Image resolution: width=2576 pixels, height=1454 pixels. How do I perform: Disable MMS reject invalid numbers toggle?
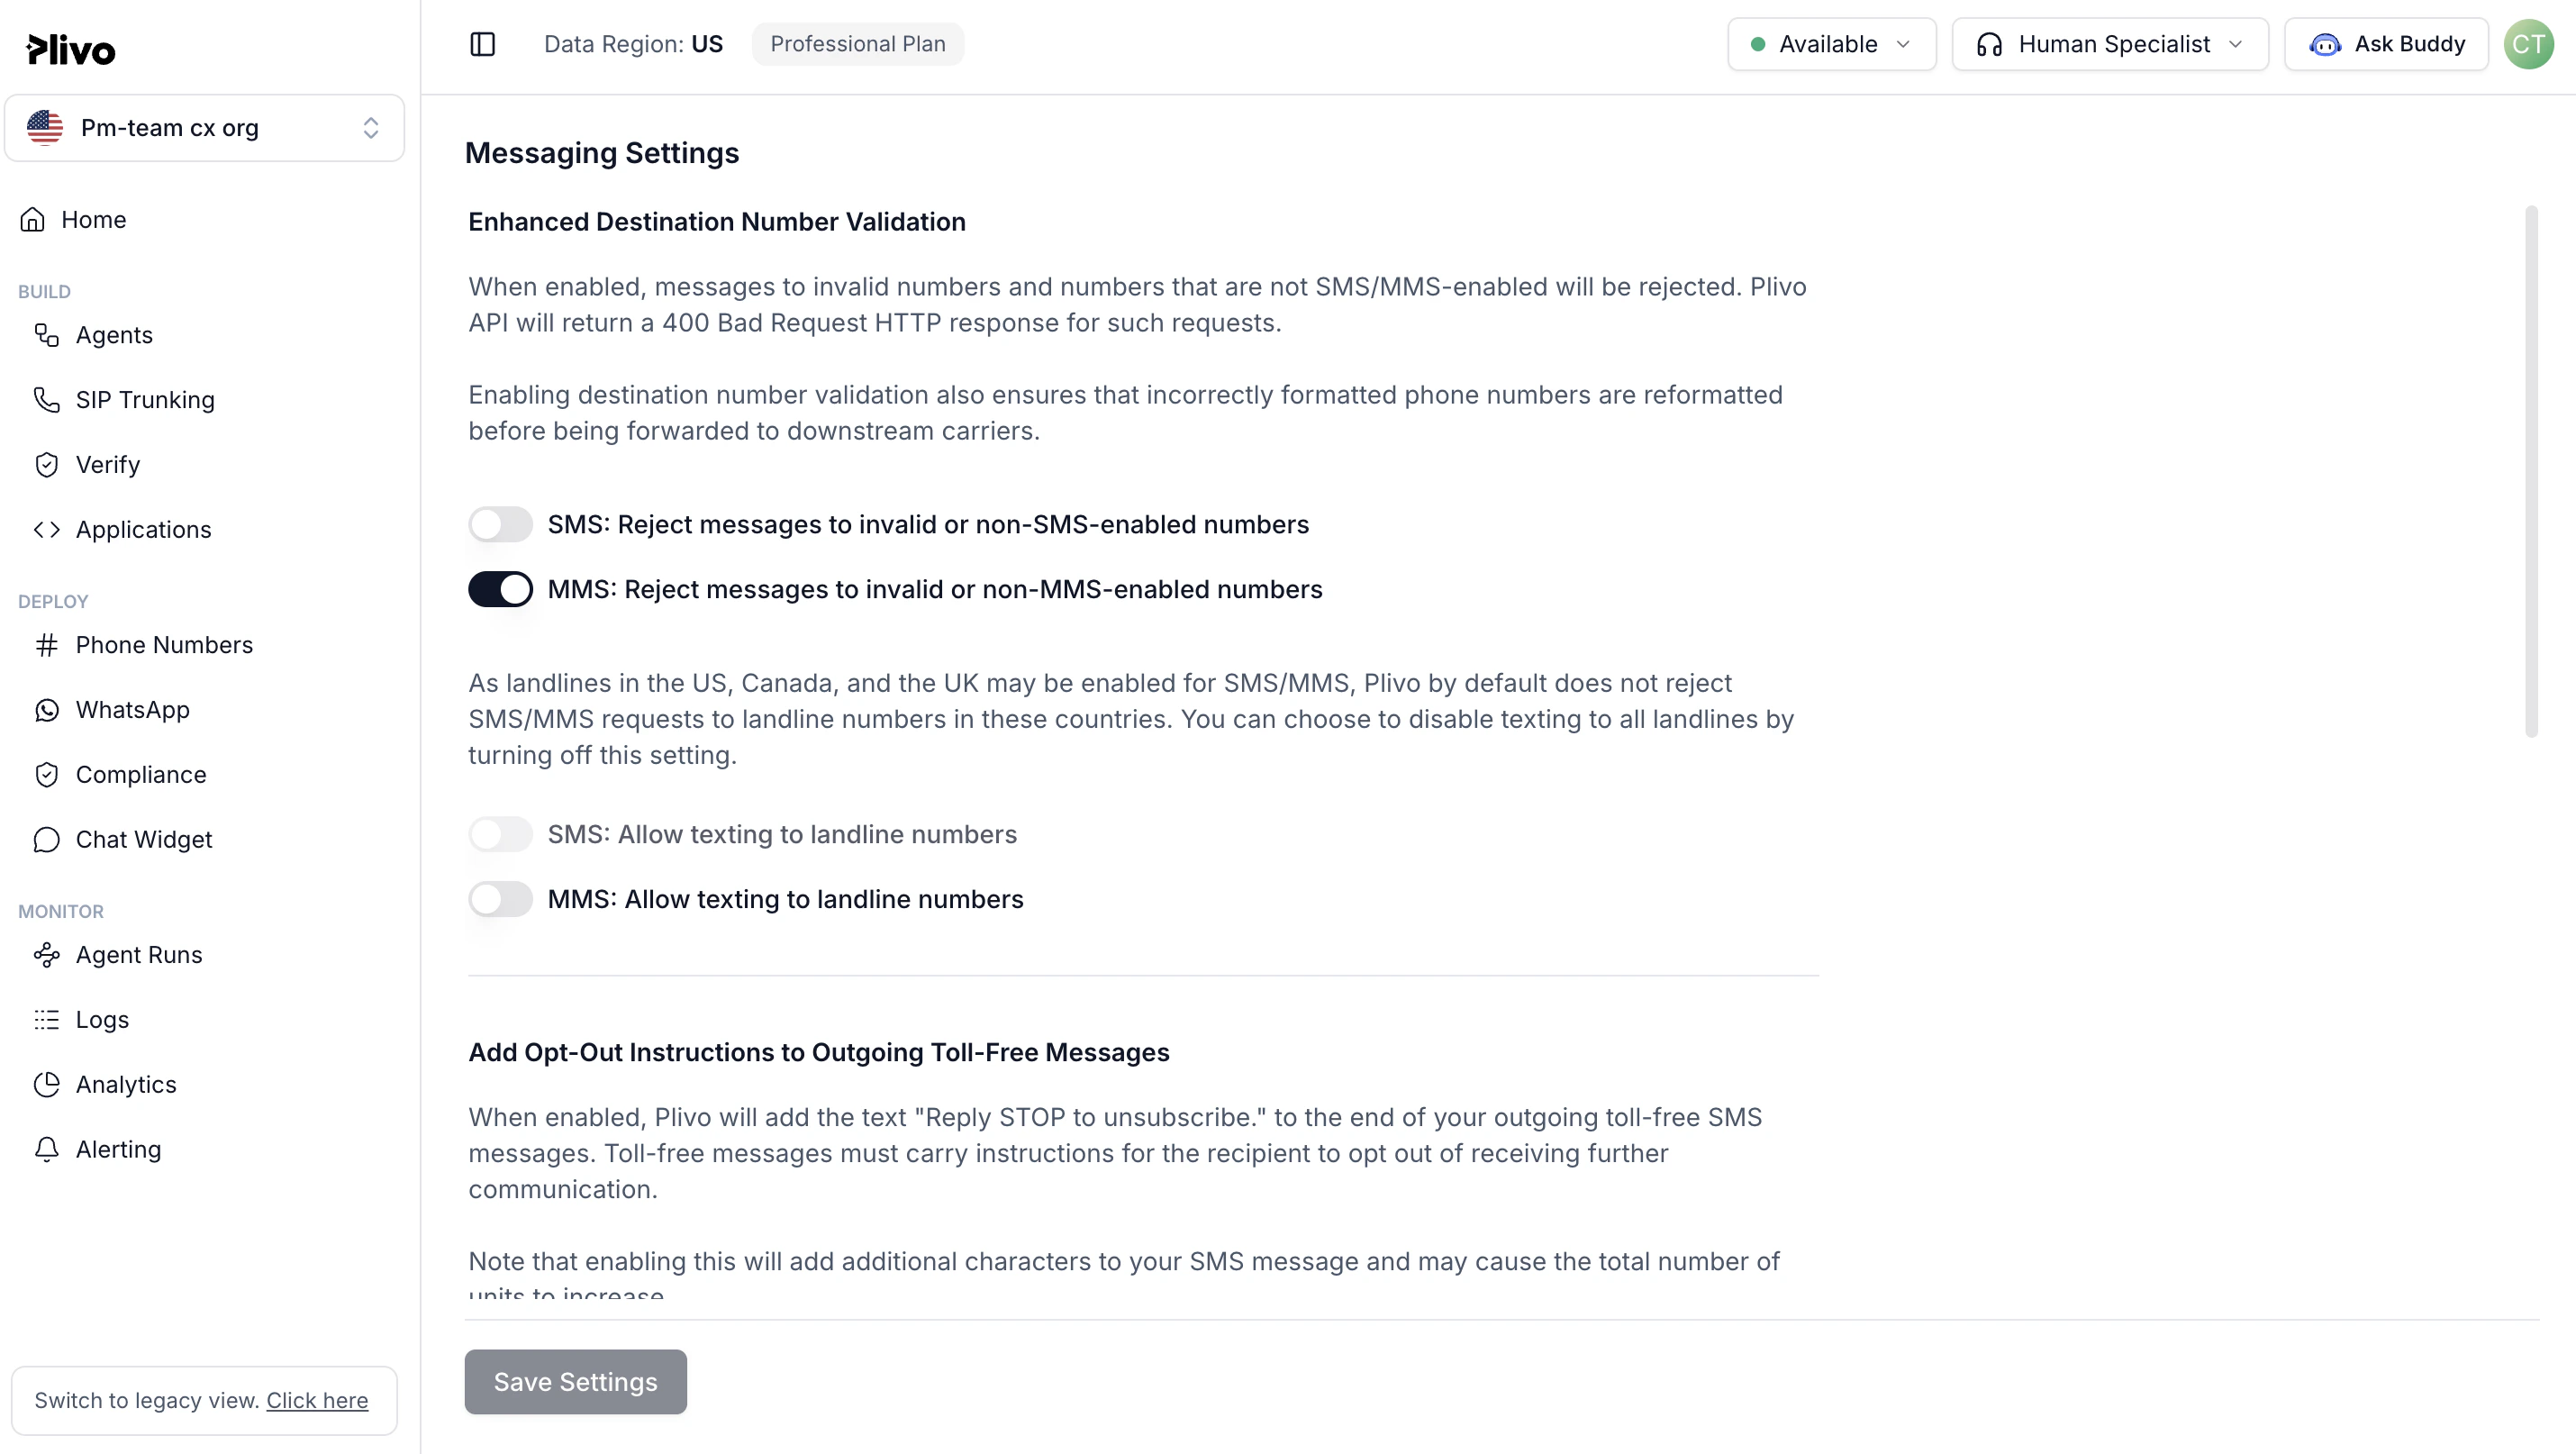(500, 590)
